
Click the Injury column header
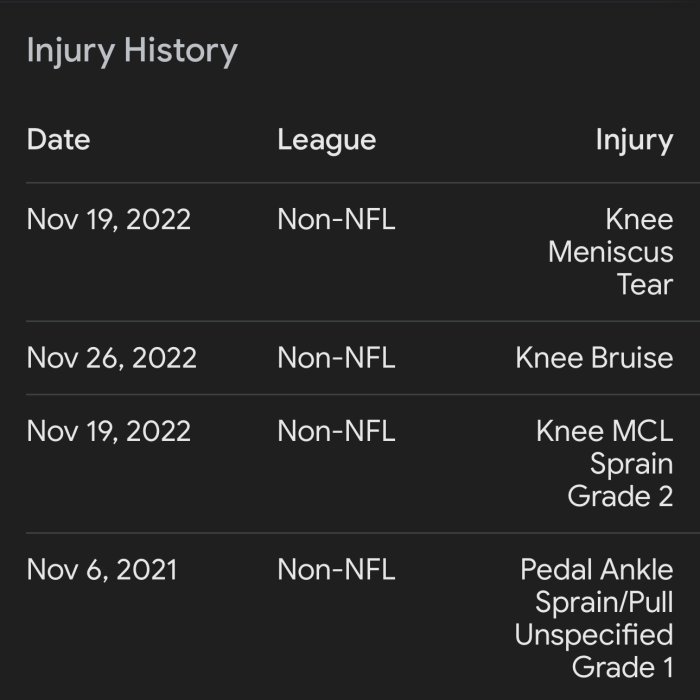pyautogui.click(x=634, y=139)
